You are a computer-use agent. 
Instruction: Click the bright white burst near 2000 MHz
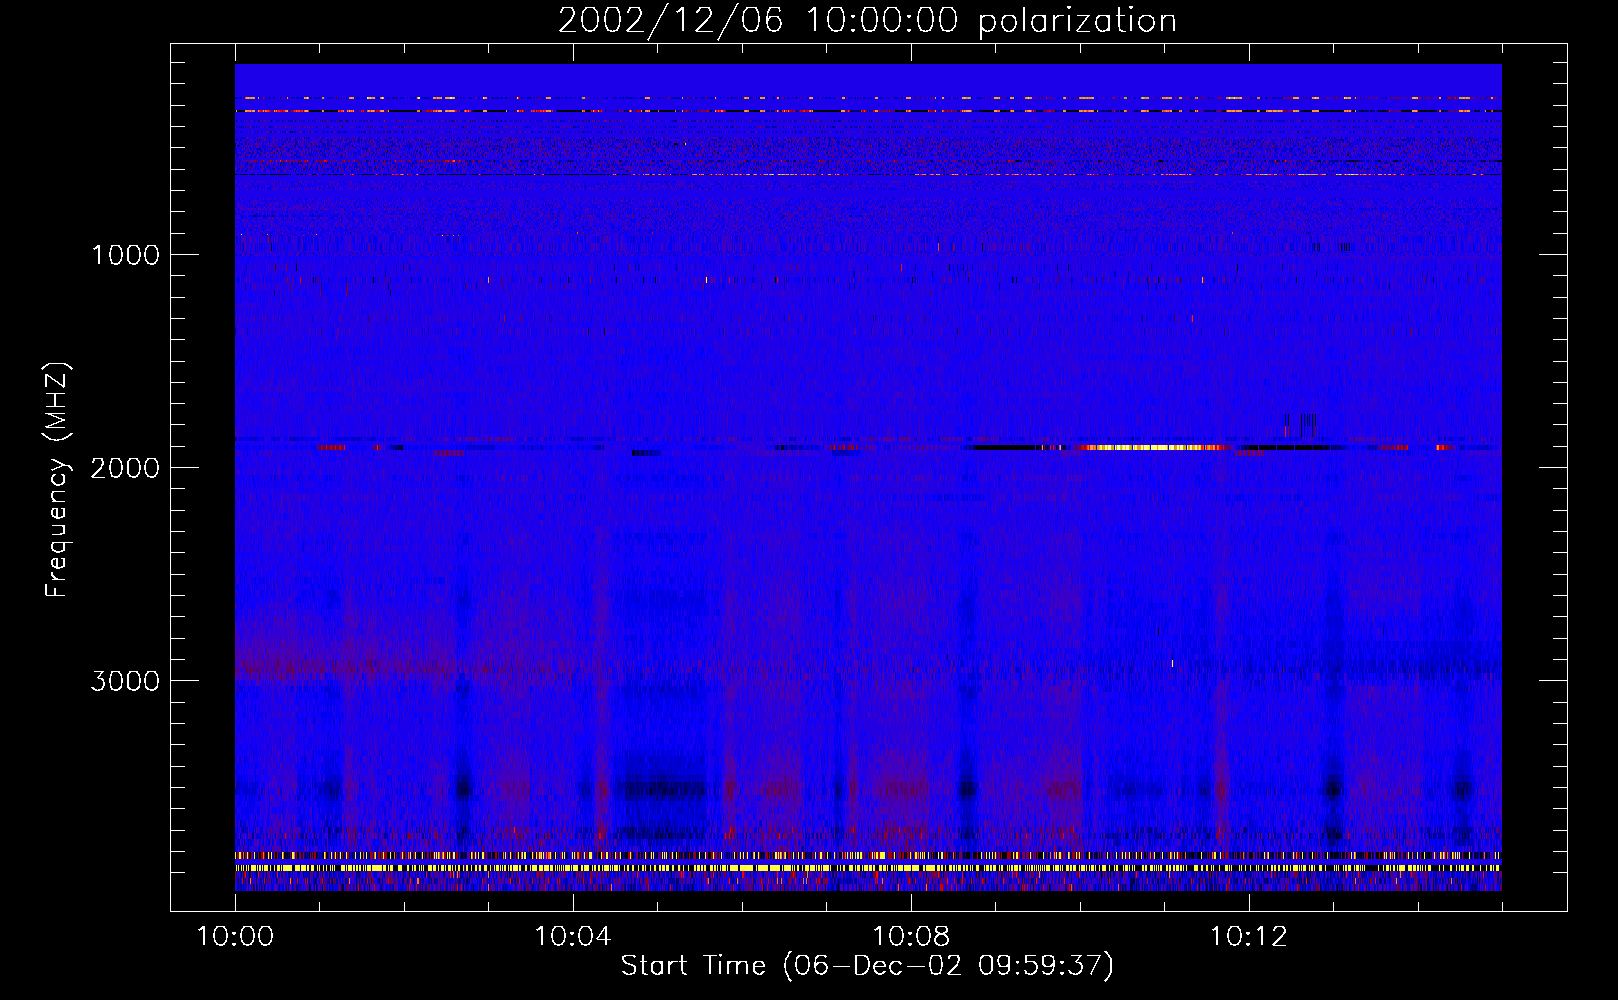coord(1150,448)
